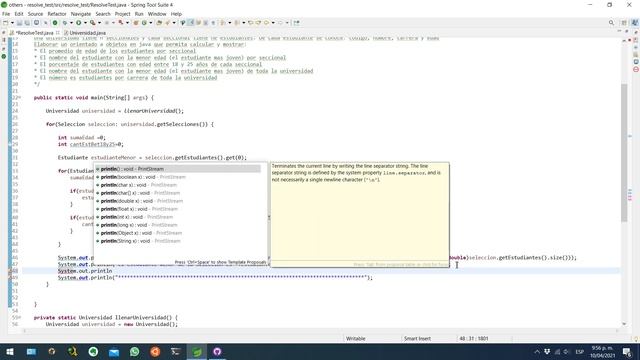The image size is (640, 360).
Task: Select println(double x) proposal
Action: click(178, 201)
